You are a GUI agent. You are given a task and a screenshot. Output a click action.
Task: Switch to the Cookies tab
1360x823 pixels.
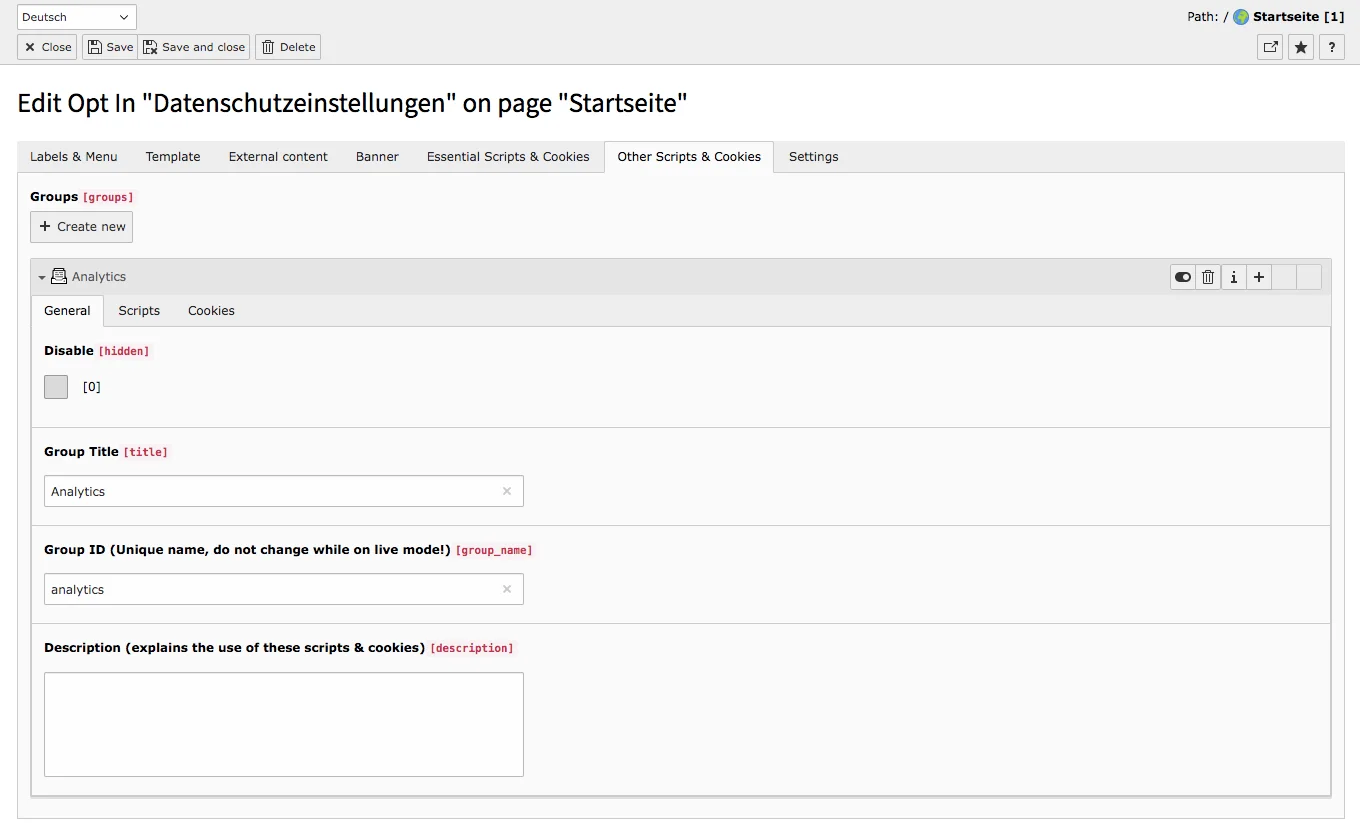tap(210, 311)
